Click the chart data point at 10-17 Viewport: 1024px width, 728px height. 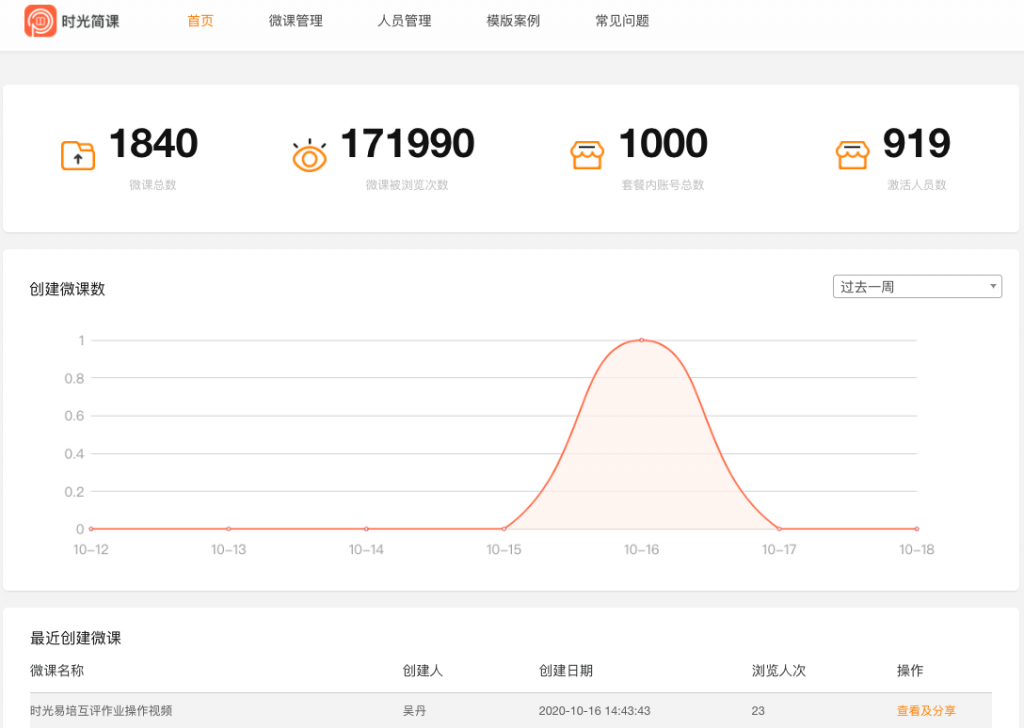click(779, 528)
